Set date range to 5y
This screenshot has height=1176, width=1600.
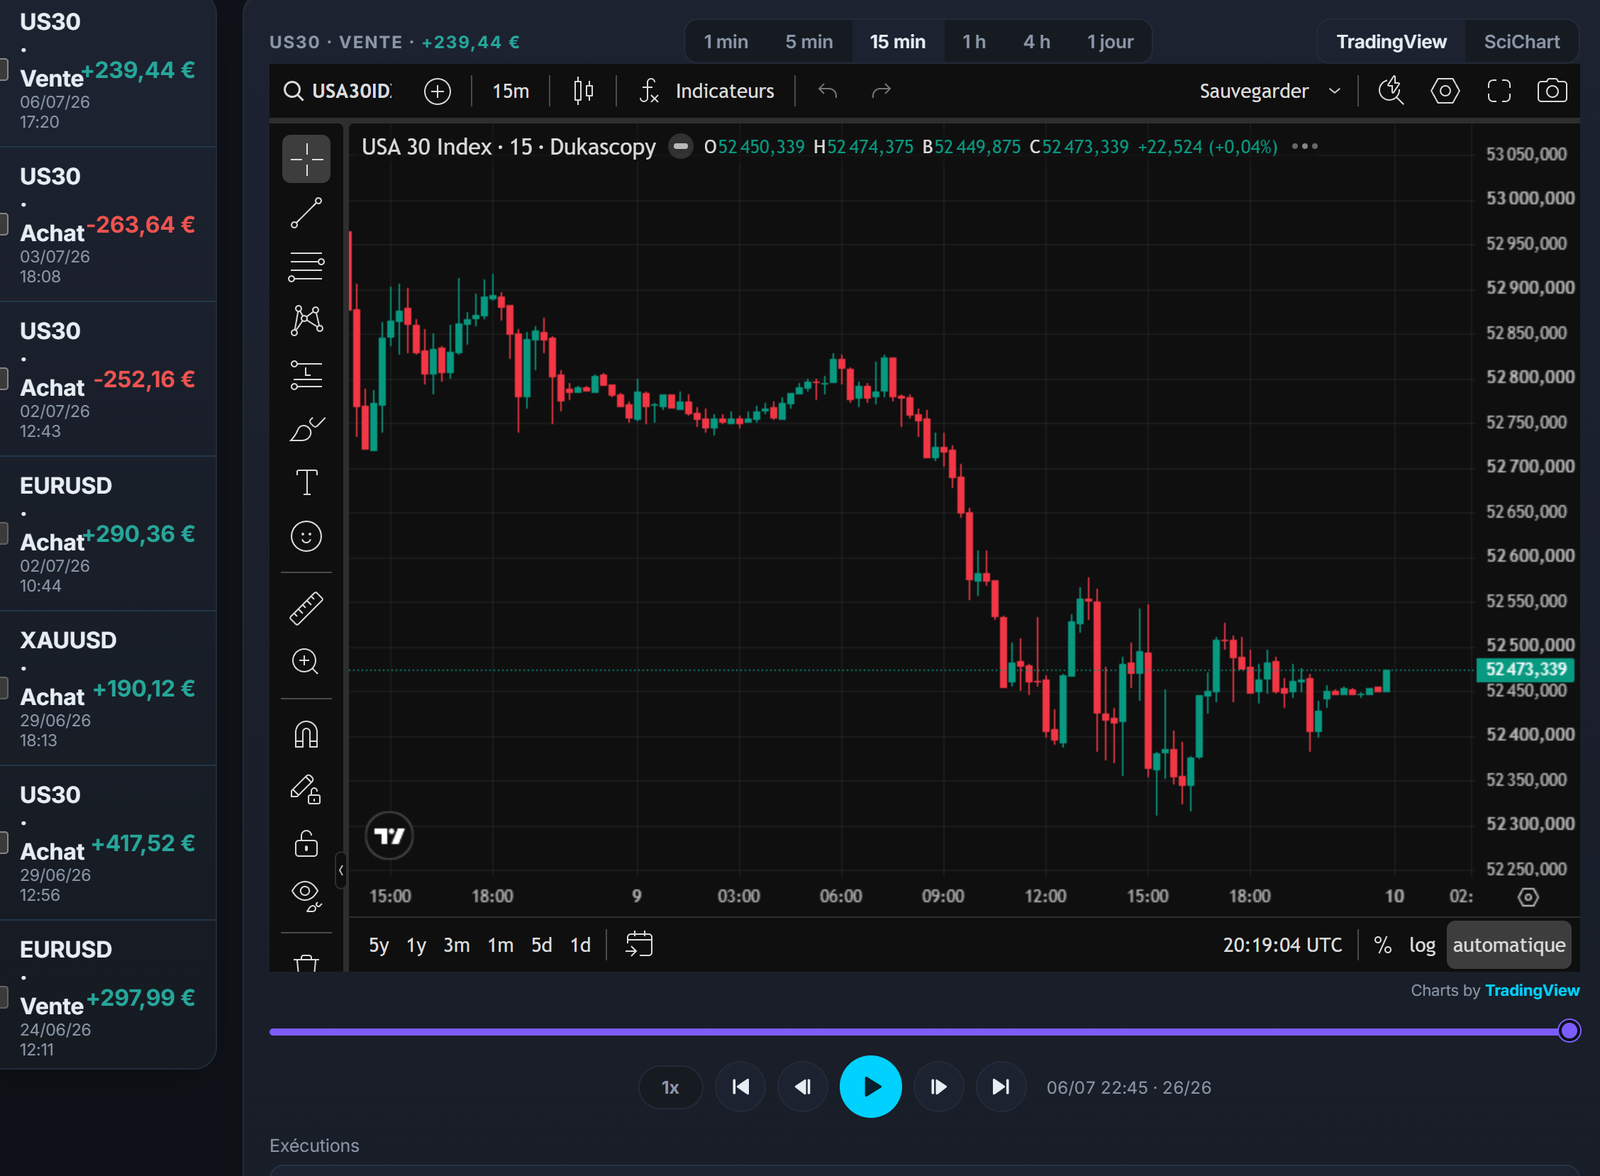379,945
